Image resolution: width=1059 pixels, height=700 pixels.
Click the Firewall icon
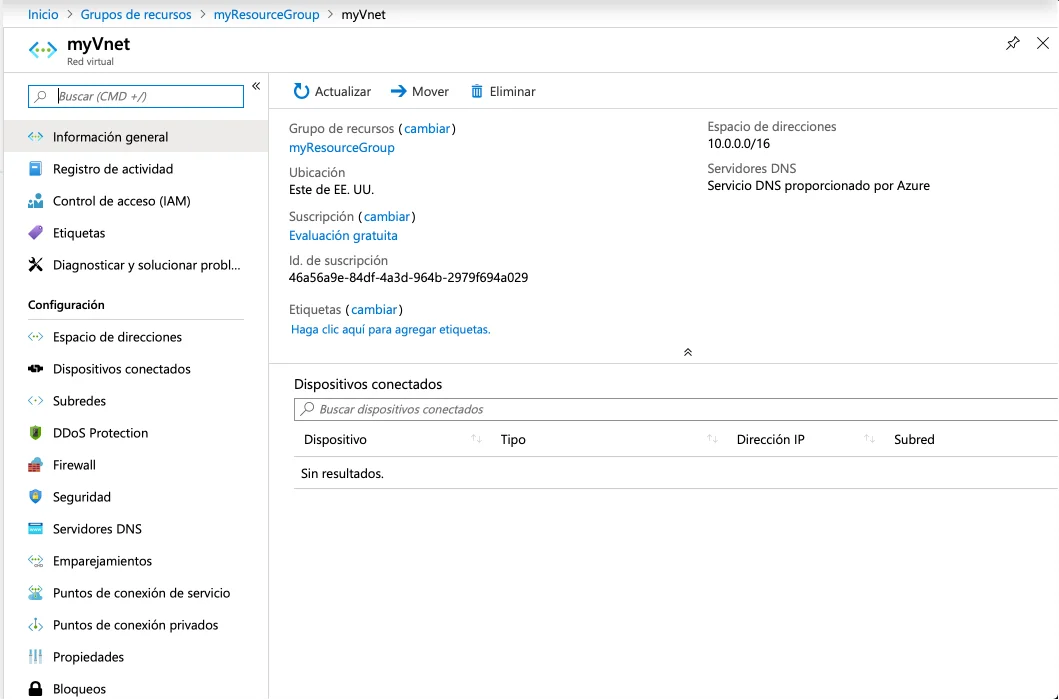pos(35,465)
